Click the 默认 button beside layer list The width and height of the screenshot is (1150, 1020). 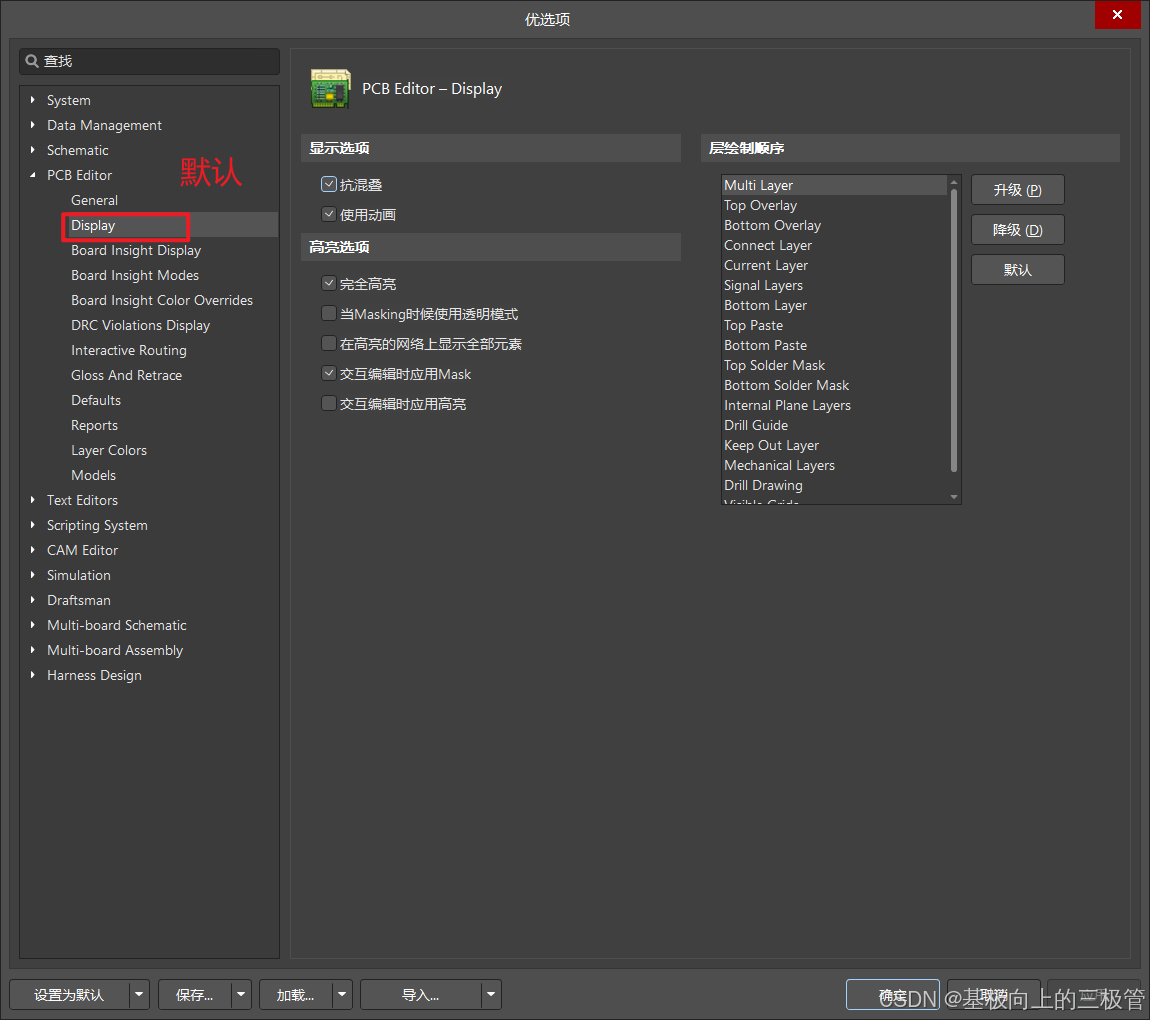click(1017, 269)
